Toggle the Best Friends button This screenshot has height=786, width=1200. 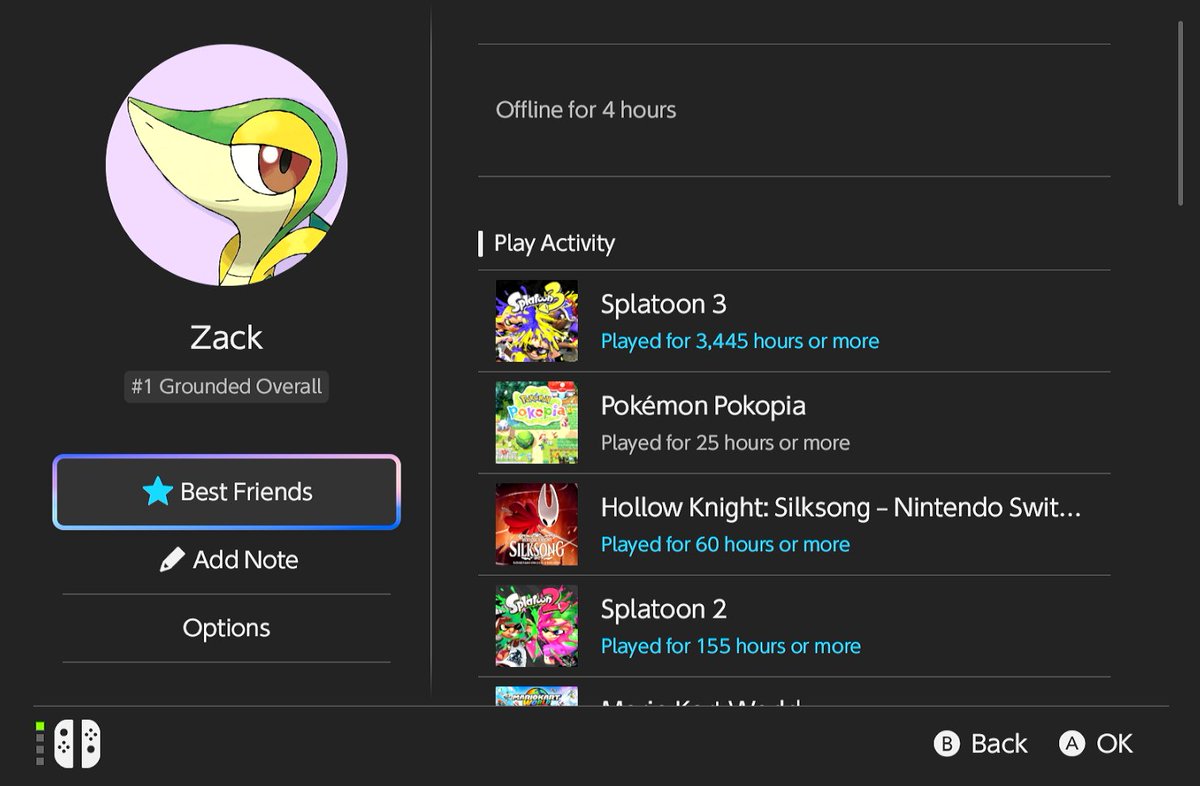227,491
